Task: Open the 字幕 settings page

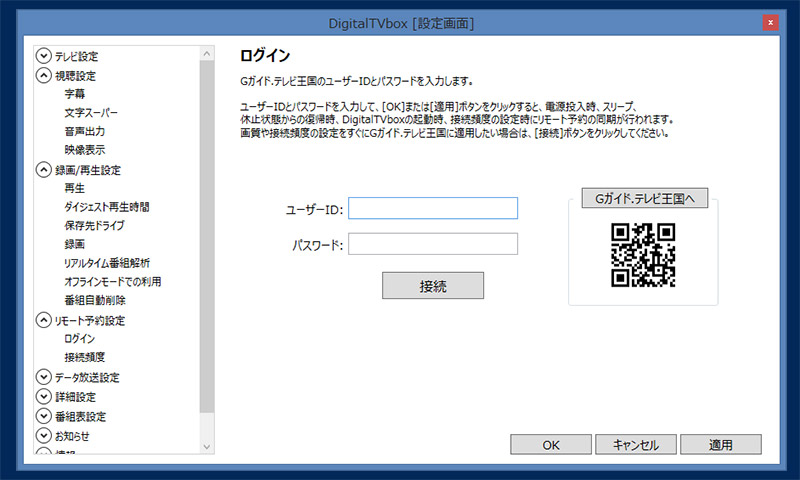Action: click(74, 93)
